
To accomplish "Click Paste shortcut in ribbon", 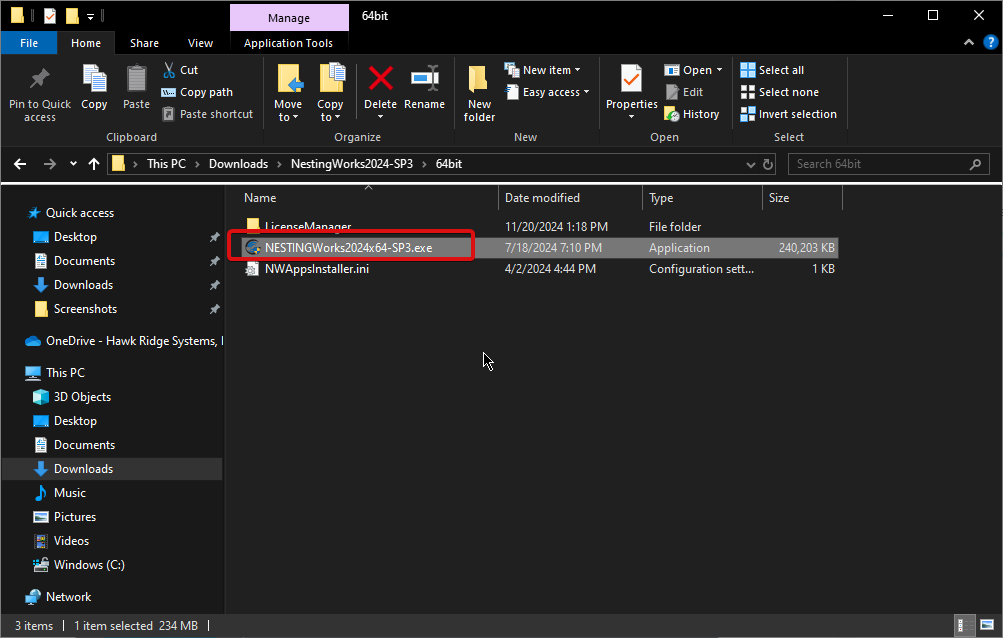I will point(207,114).
